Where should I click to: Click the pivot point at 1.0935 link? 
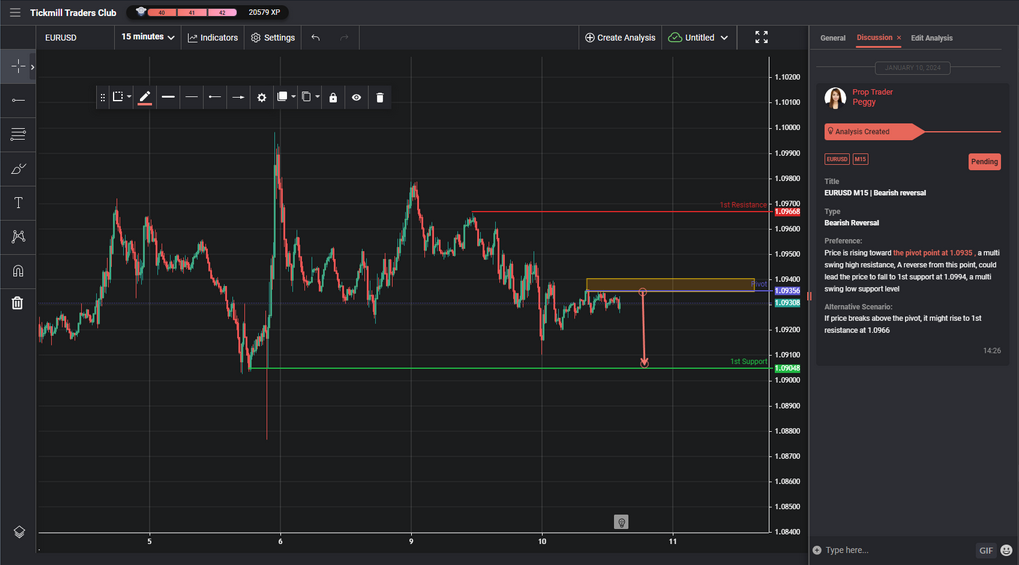point(933,253)
